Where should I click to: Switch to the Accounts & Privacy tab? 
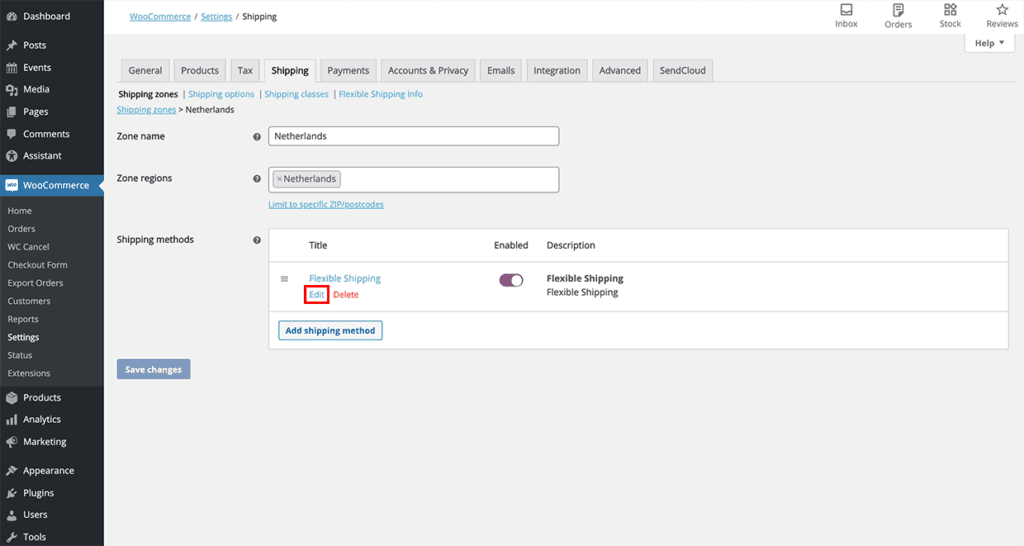tap(428, 71)
